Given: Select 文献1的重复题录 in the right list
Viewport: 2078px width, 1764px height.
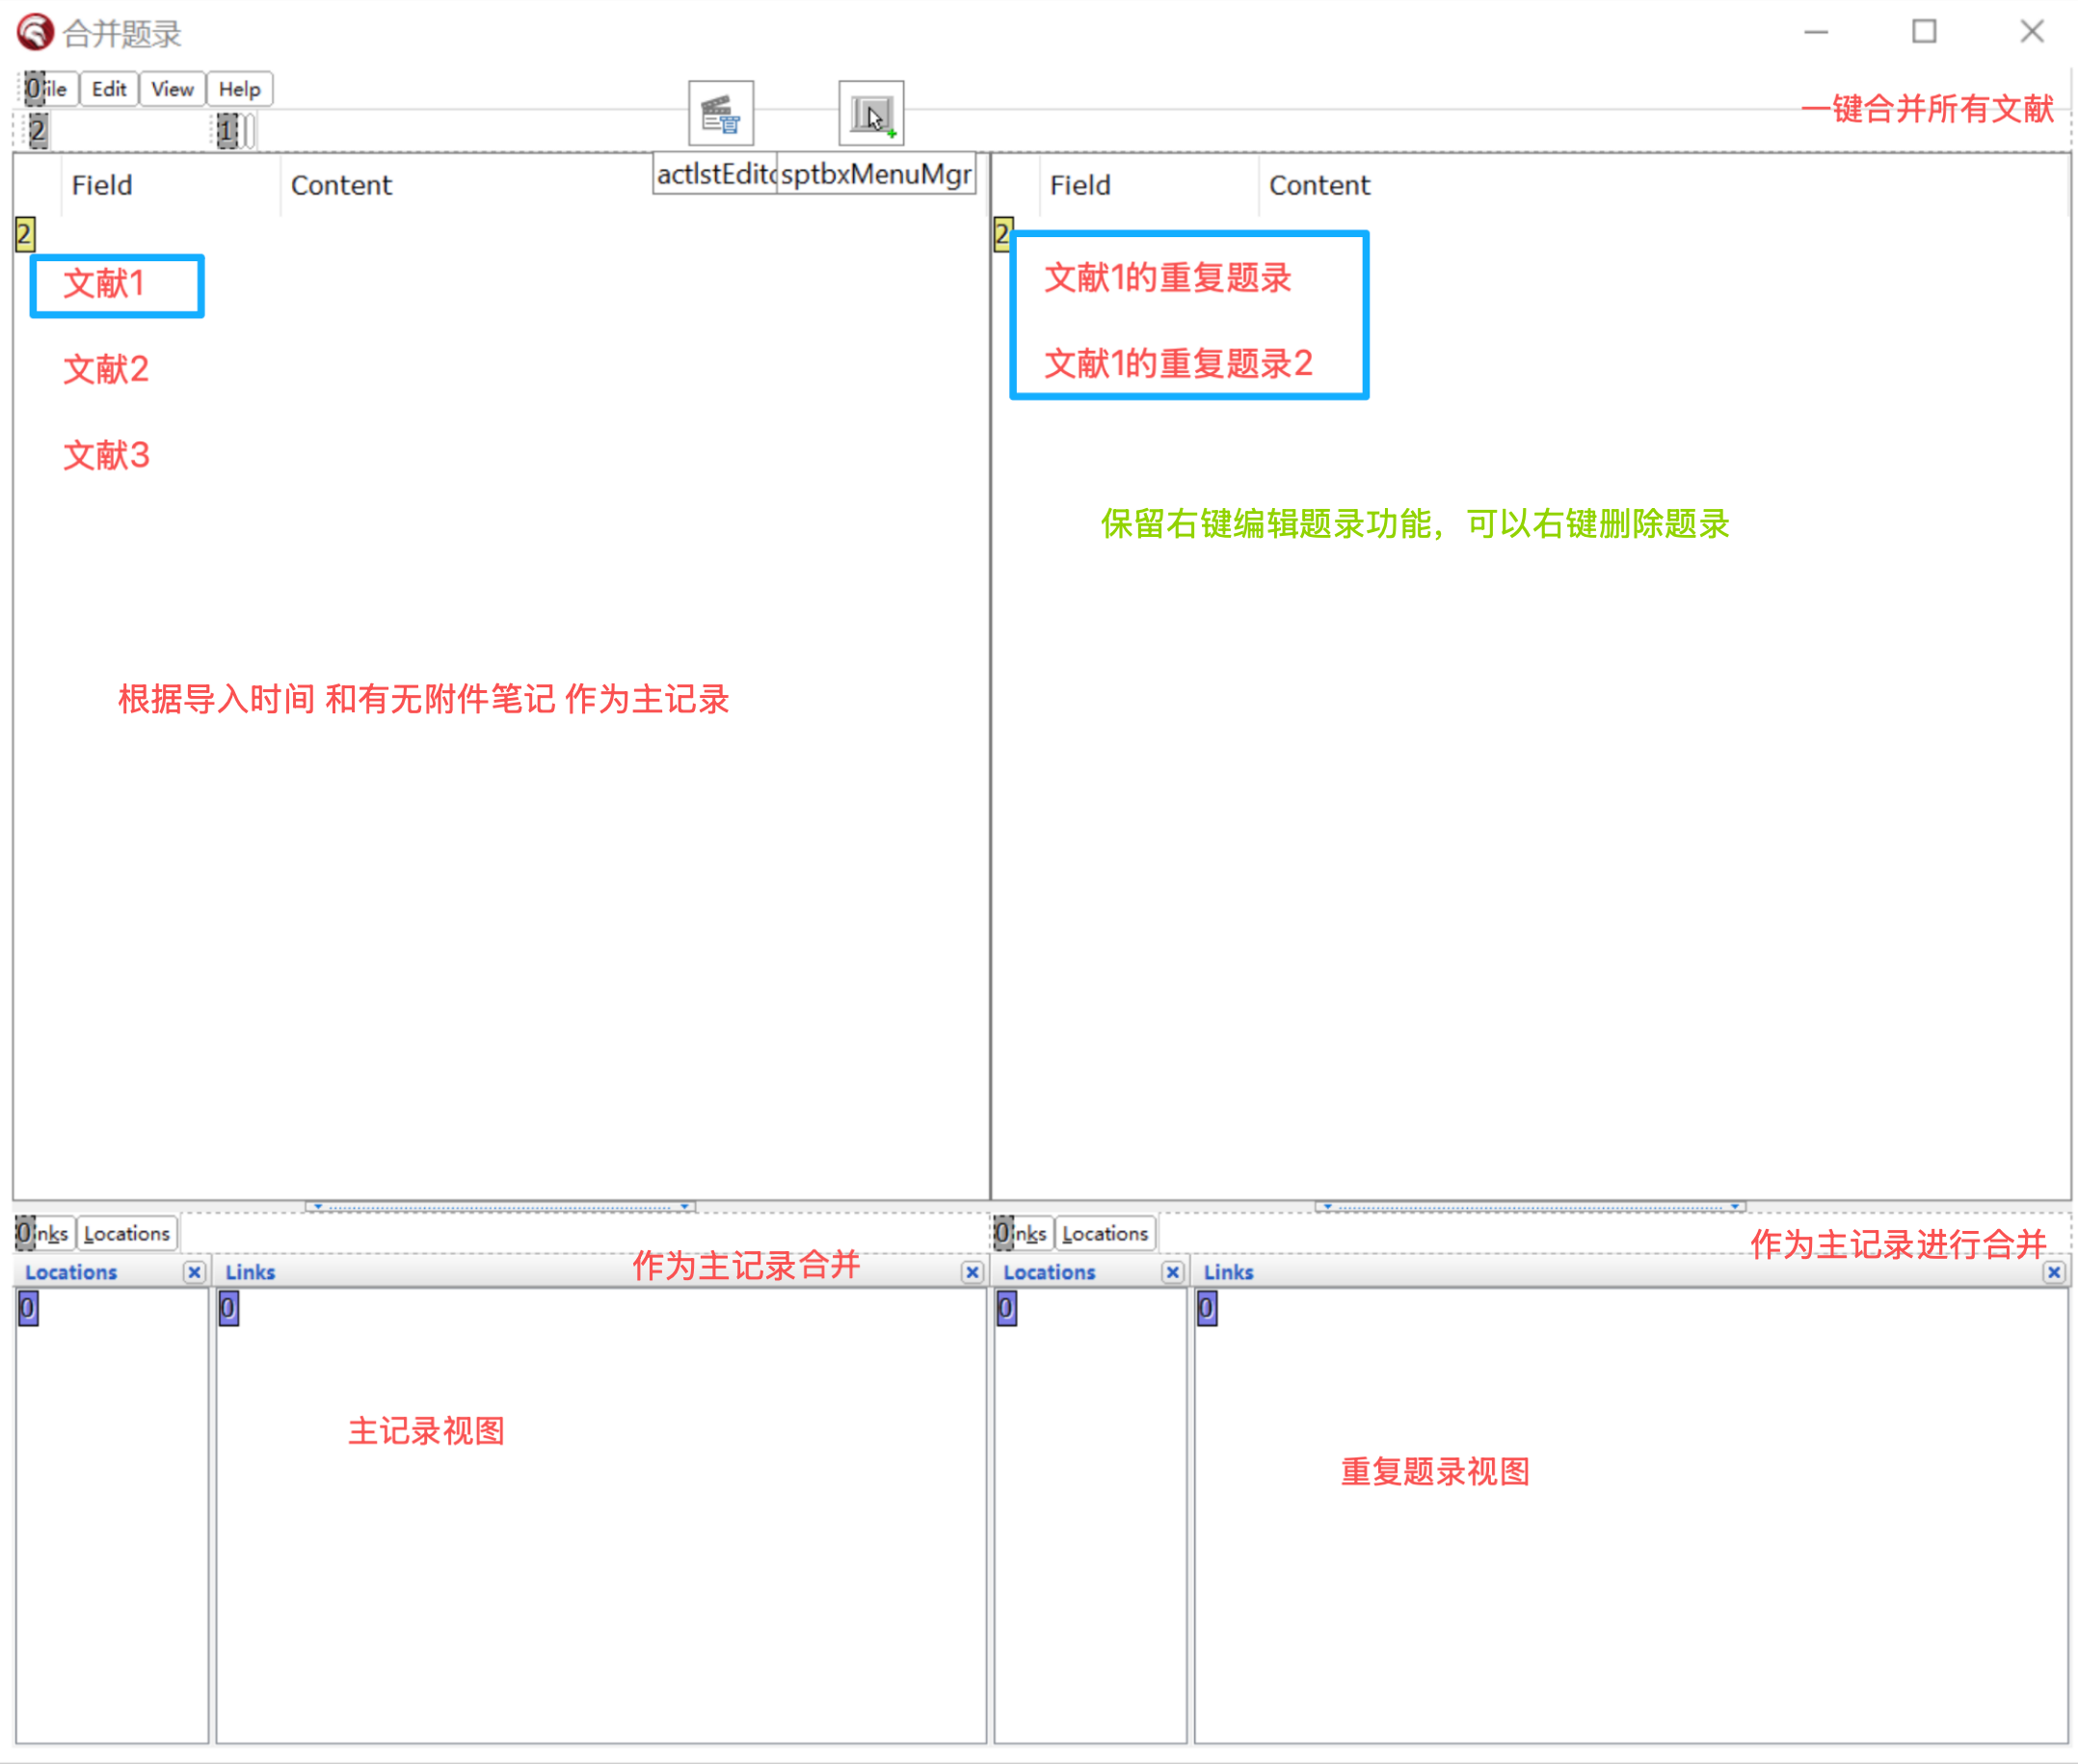Looking at the screenshot, I should [x=1168, y=279].
